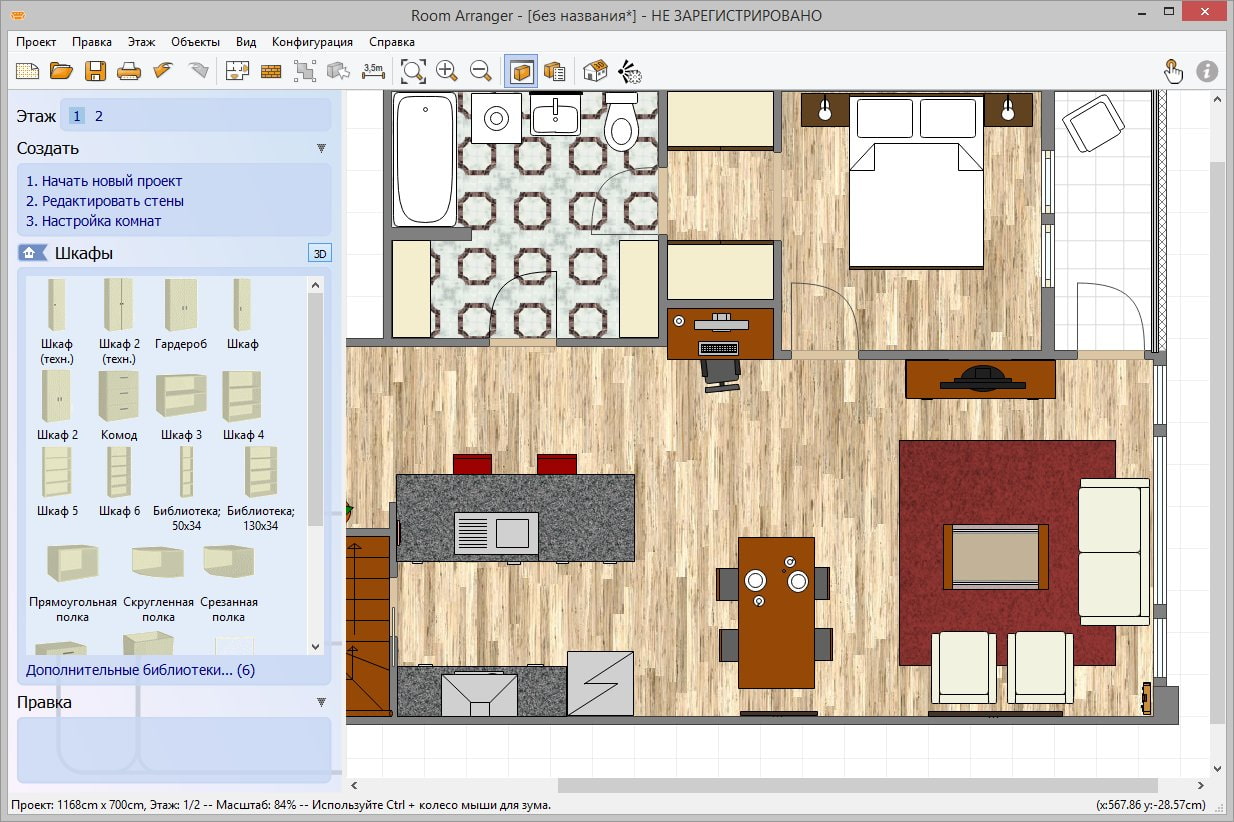
Task: Toggle the highlighted orange box view button
Action: pyautogui.click(x=520, y=71)
